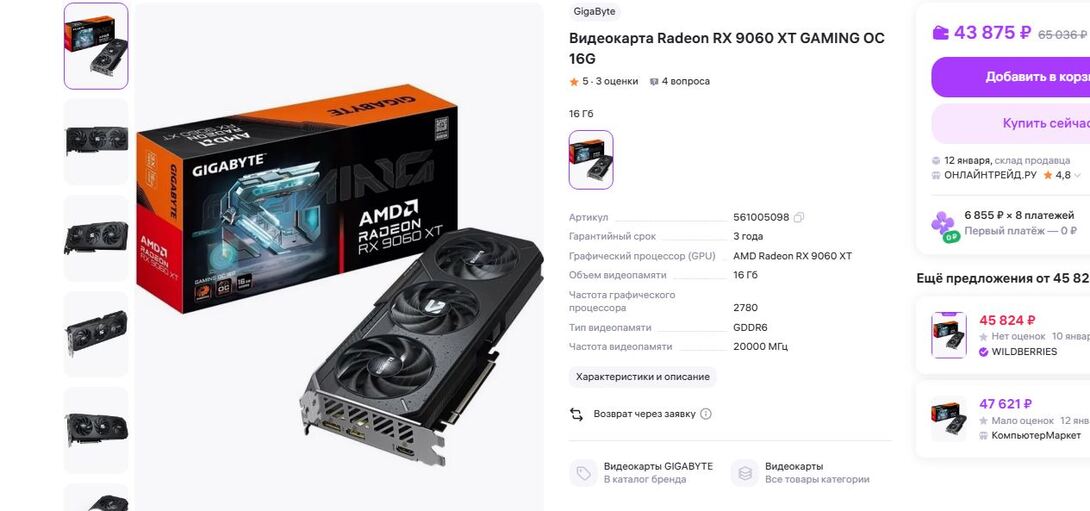The image size is (1090, 511).
Task: Click the purple wallet price icon
Action: tap(941, 33)
